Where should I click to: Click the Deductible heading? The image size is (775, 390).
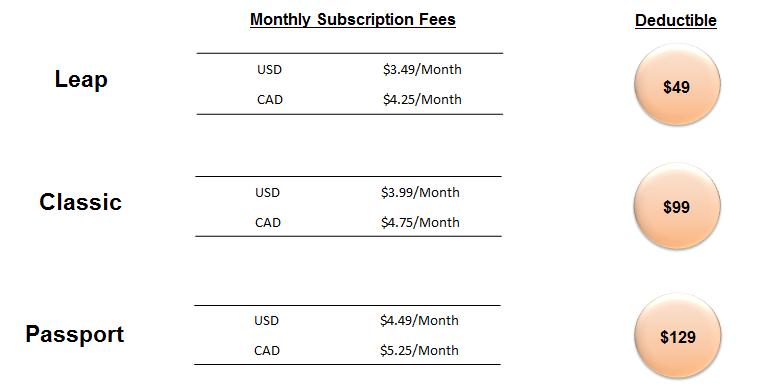676,20
